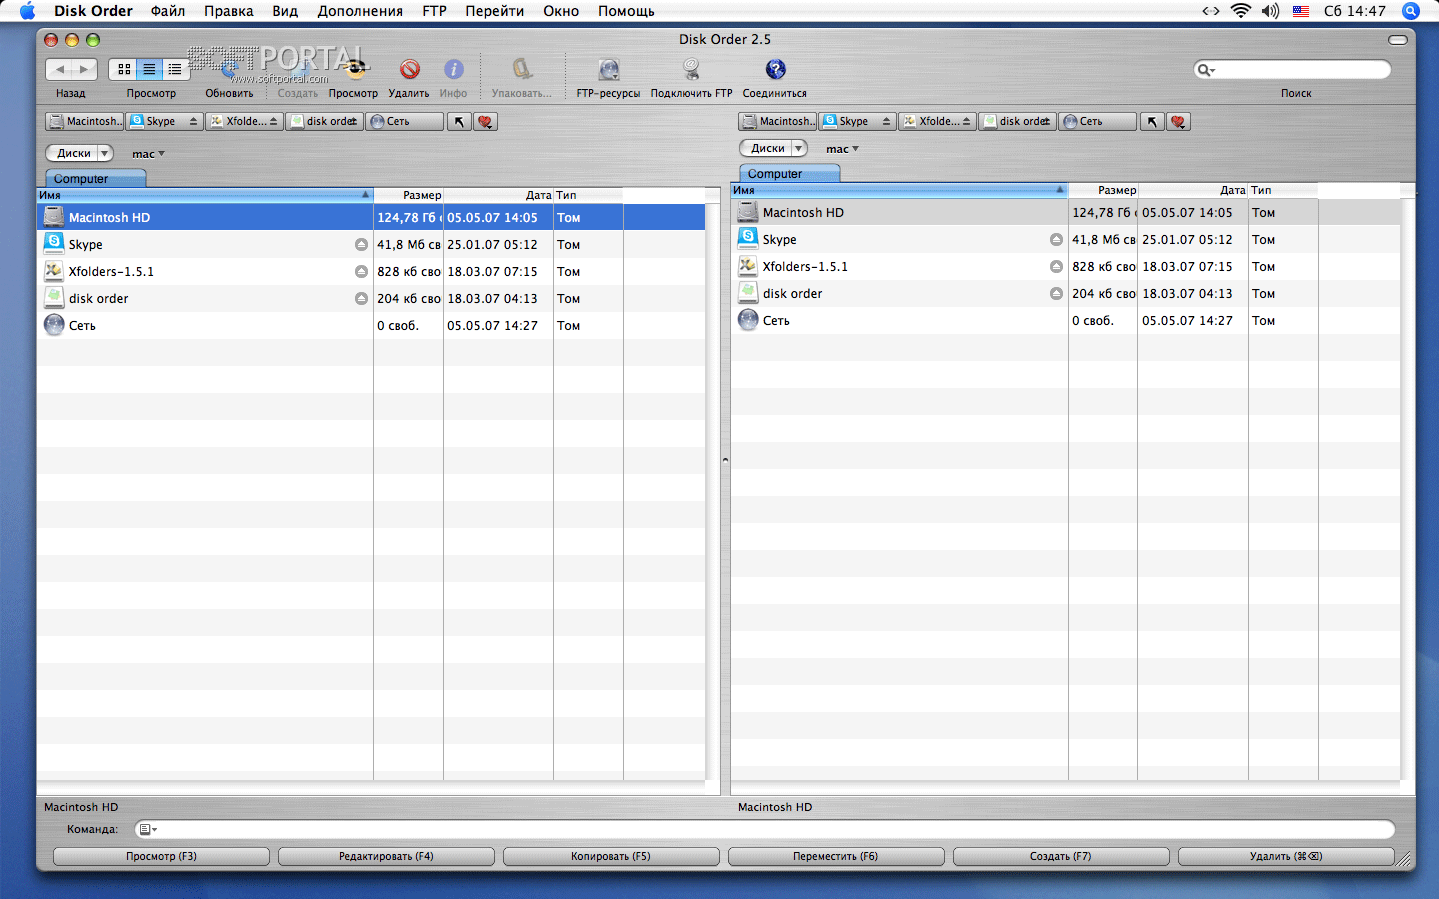Click Сеть drive button in left drive bar
Viewport: 1439px width, 899px height.
coord(404,121)
